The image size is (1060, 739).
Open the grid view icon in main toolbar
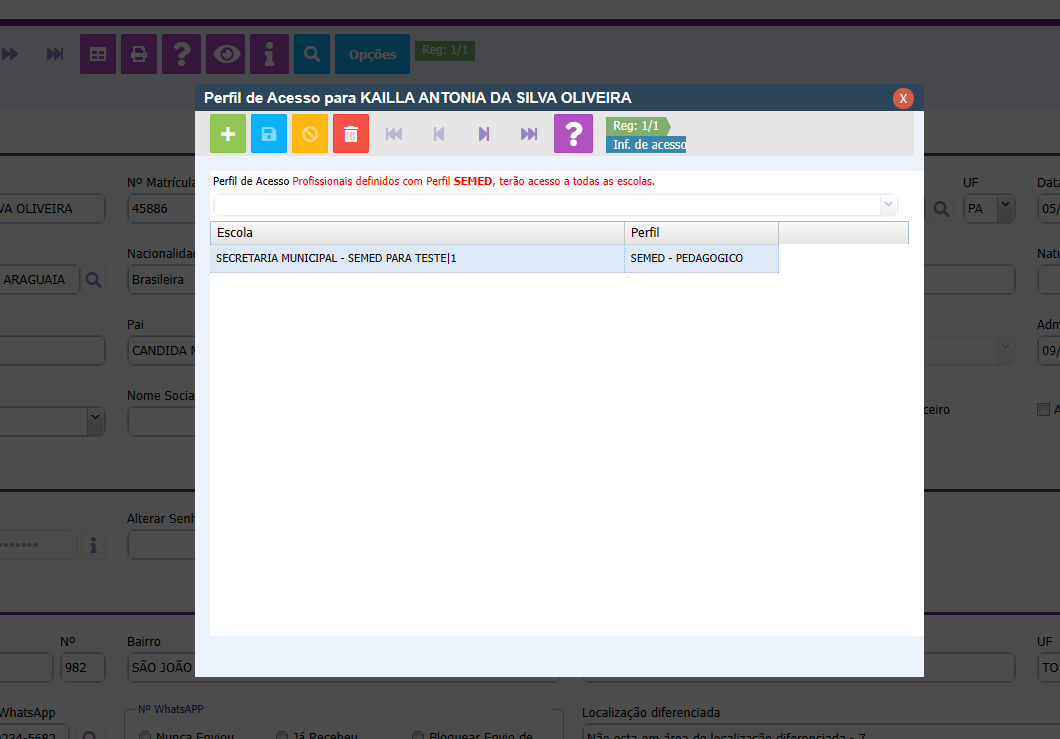pyautogui.click(x=98, y=54)
